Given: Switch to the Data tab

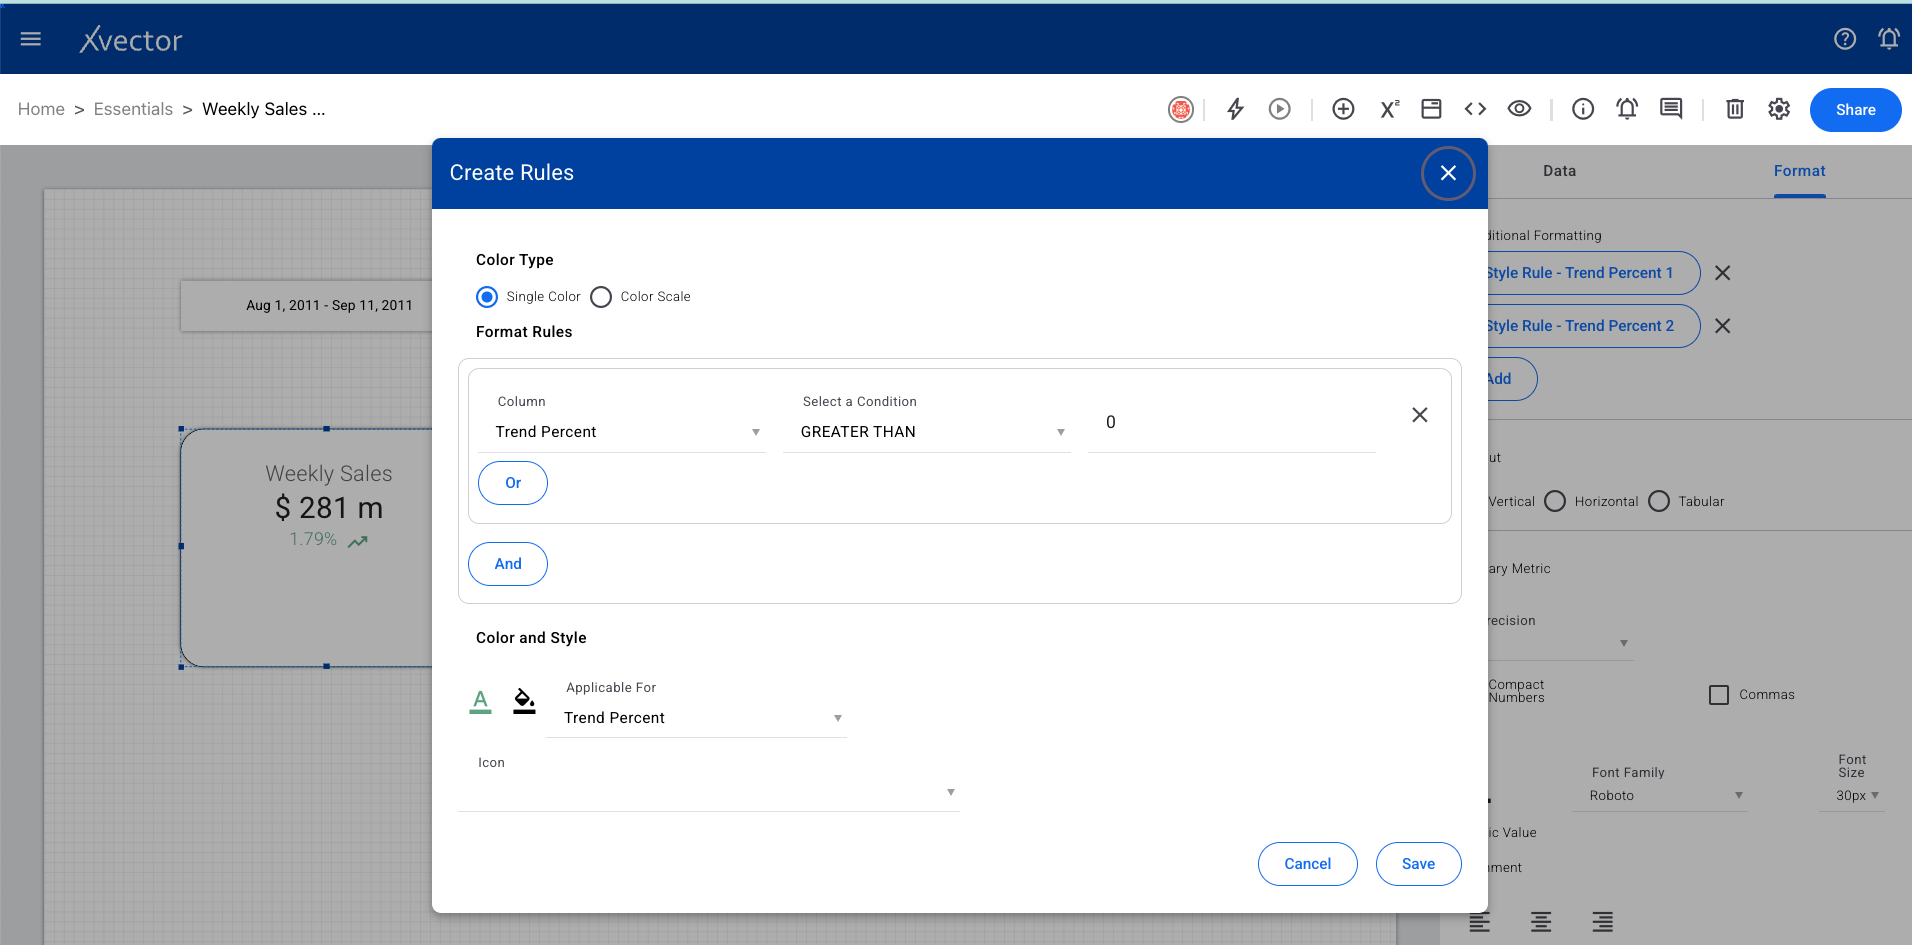Looking at the screenshot, I should 1559,171.
